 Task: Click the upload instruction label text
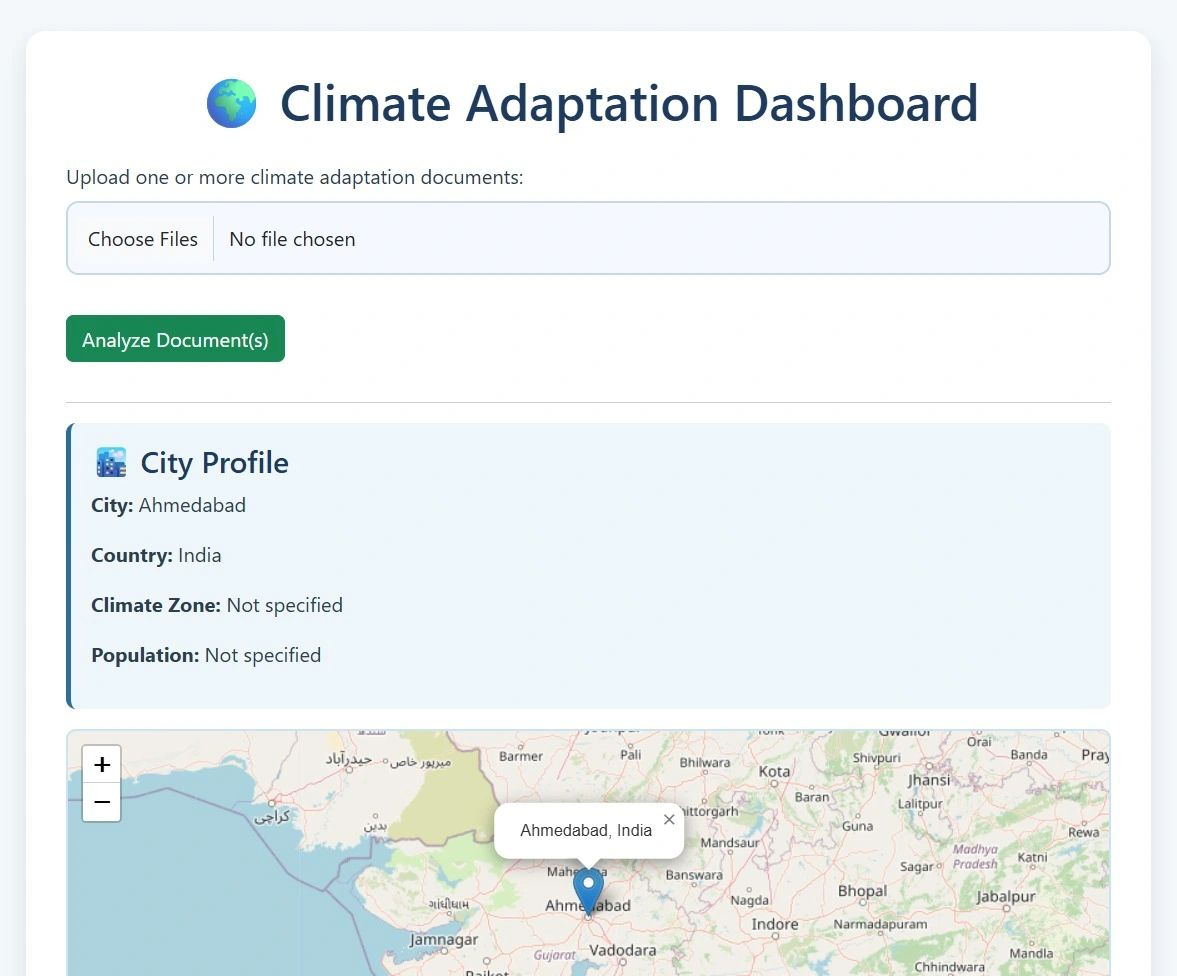tap(294, 177)
